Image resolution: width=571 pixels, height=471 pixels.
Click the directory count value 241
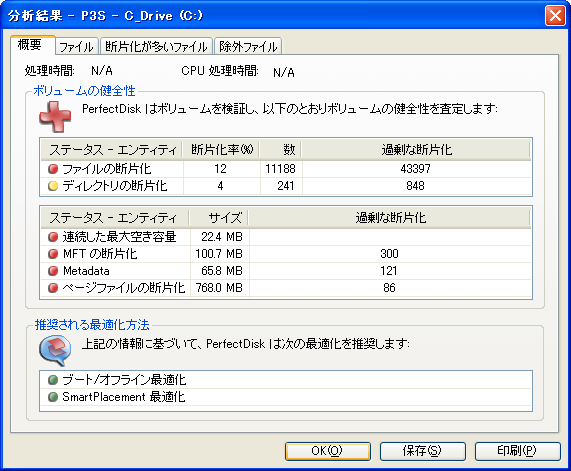click(286, 186)
